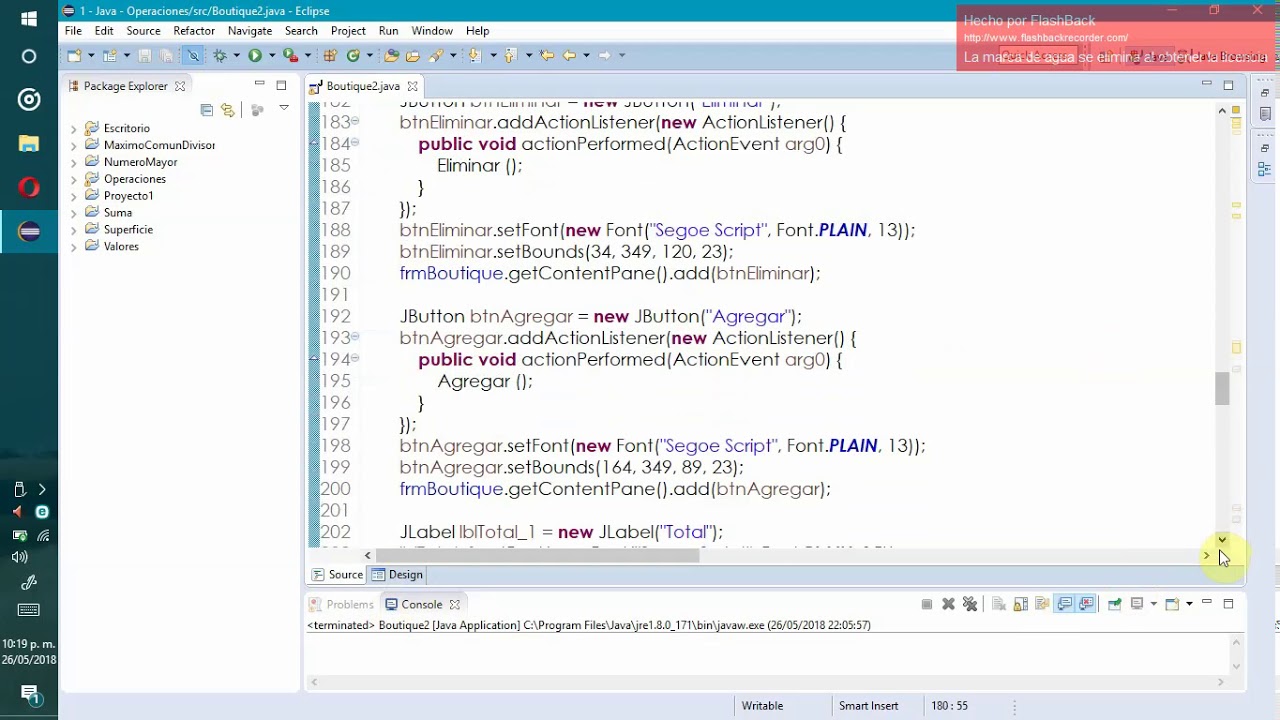Open the Run button dropdown arrow
Image resolution: width=1280 pixels, height=720 pixels.
(x=272, y=55)
